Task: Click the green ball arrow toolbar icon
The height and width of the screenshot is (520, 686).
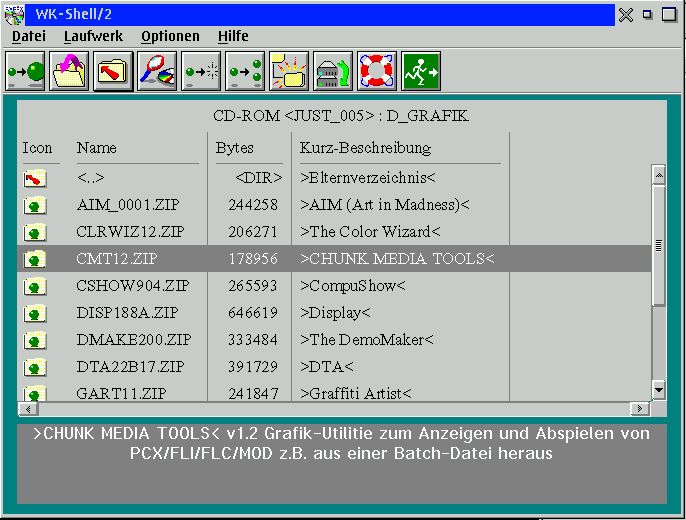Action: point(25,71)
